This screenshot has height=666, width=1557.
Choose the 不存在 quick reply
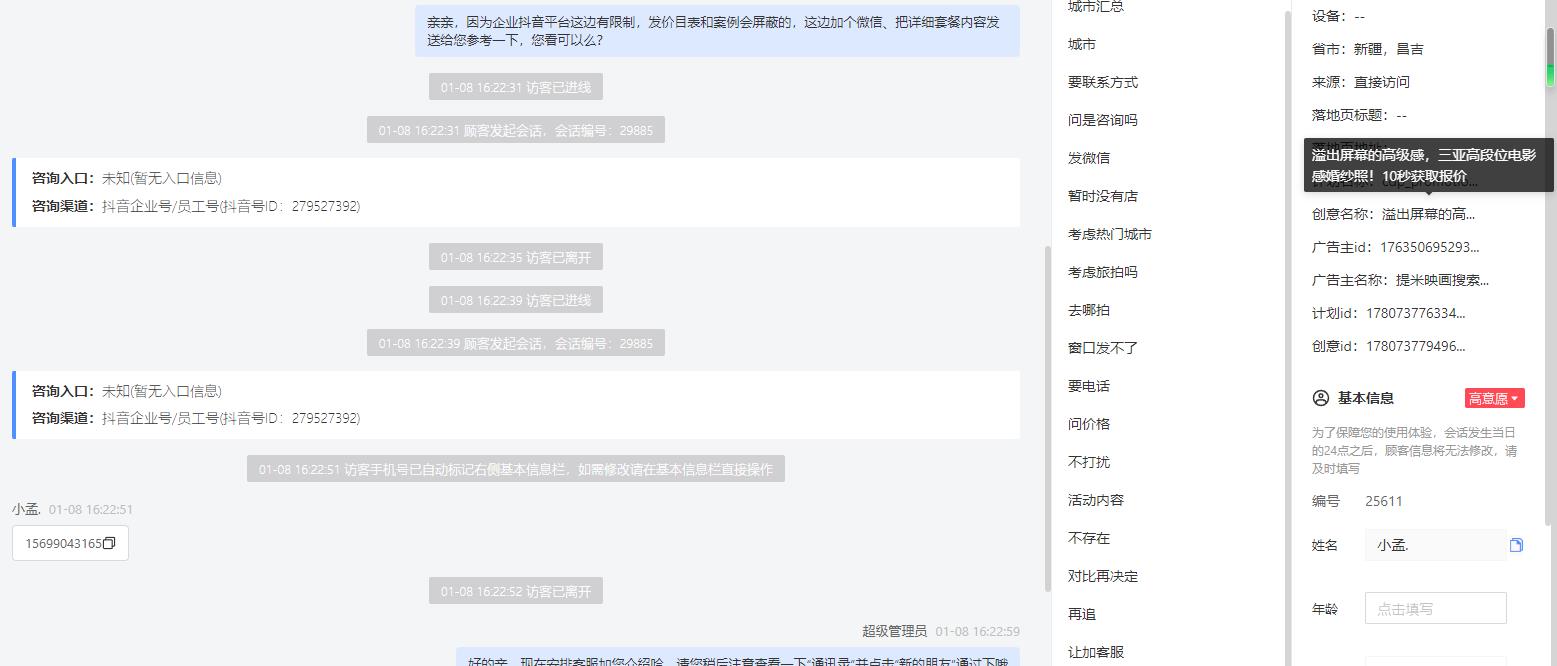click(x=1088, y=538)
